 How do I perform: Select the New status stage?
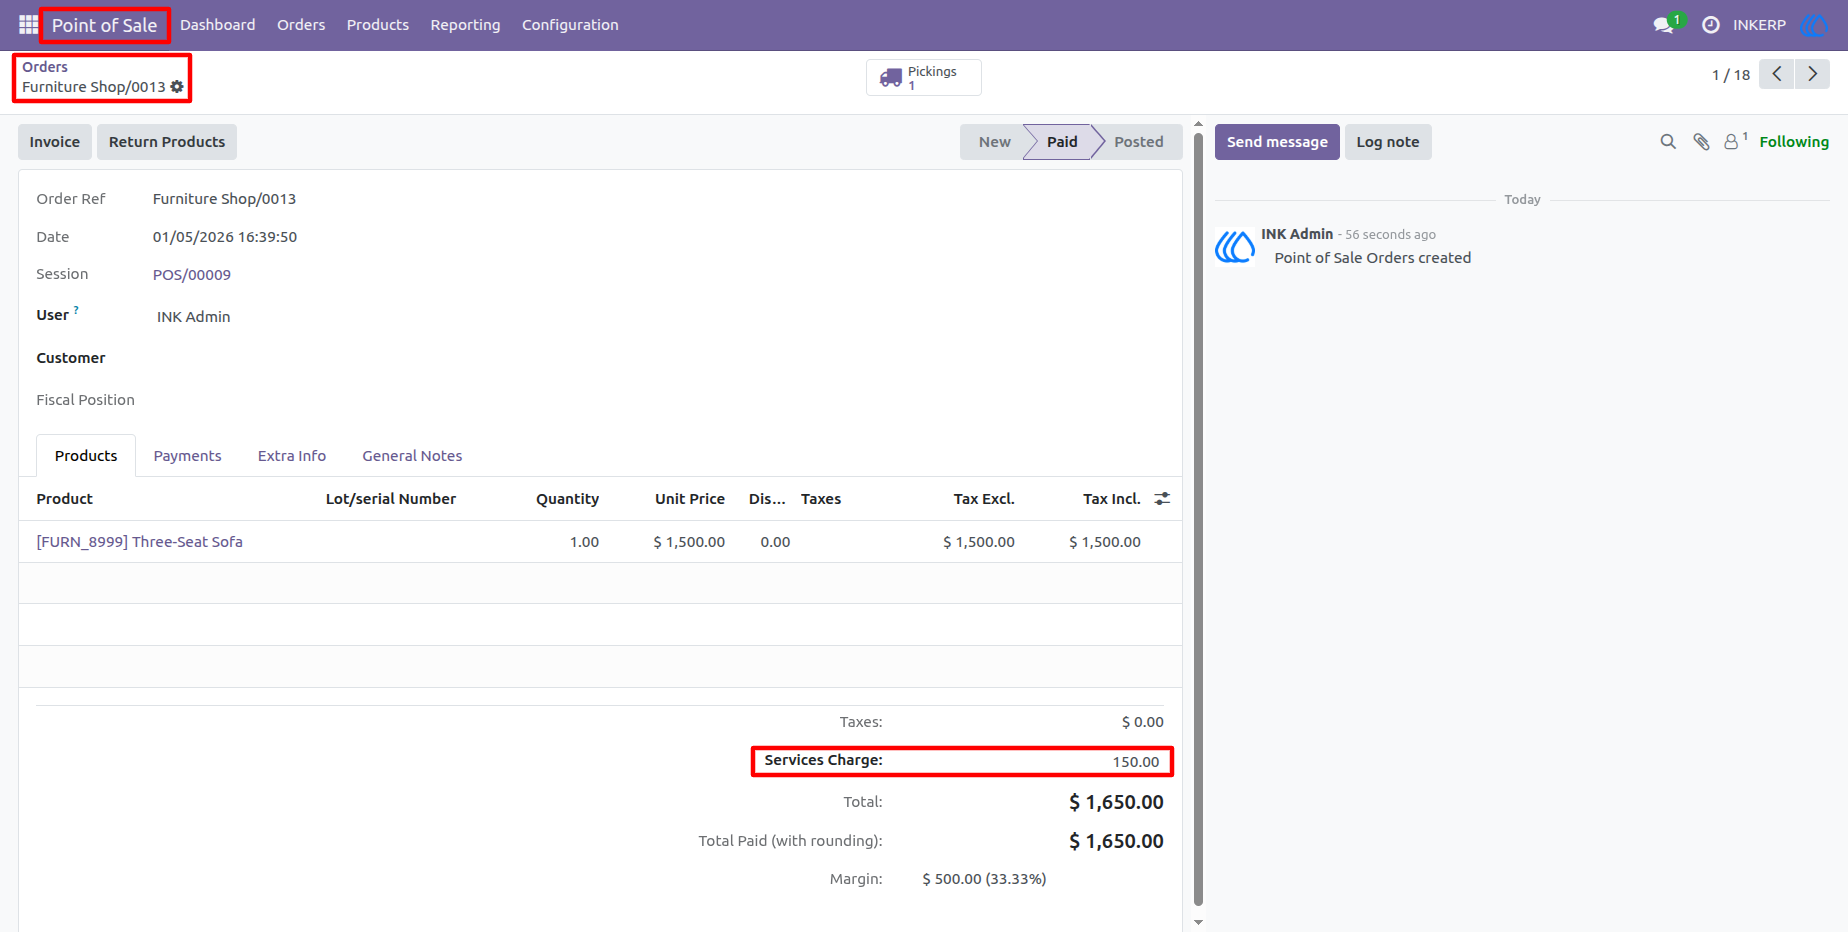tap(994, 142)
